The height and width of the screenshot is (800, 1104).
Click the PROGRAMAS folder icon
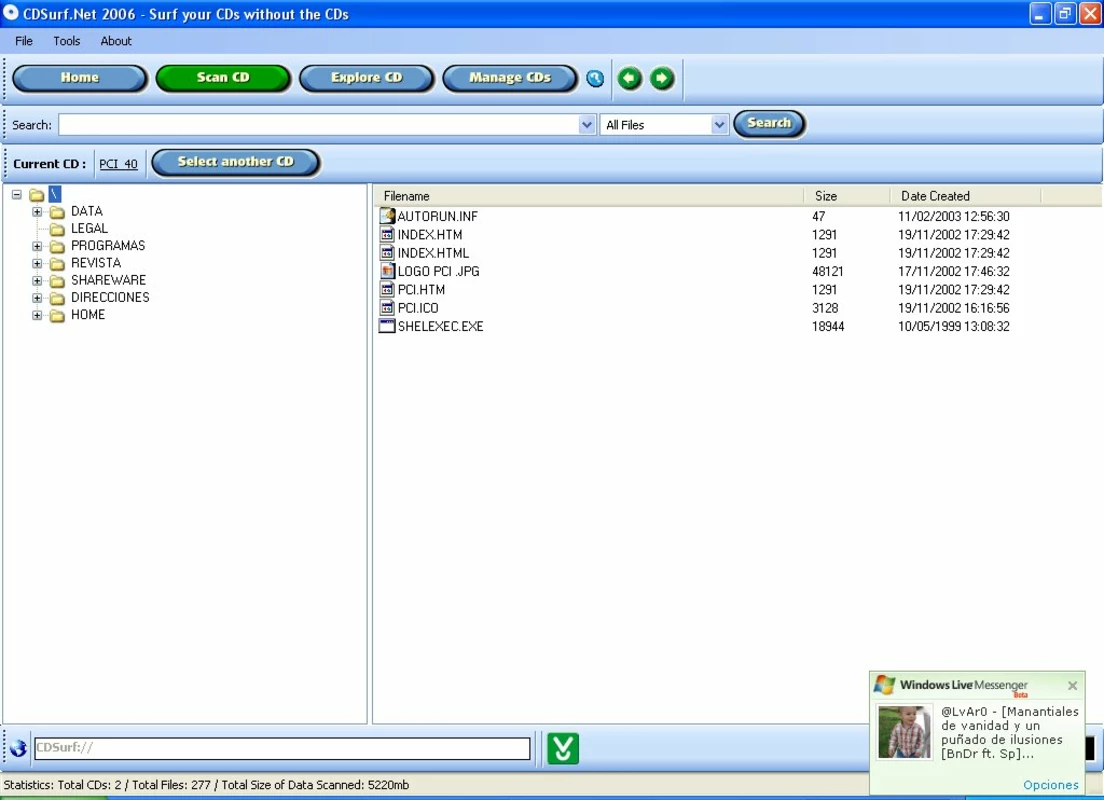tap(57, 246)
